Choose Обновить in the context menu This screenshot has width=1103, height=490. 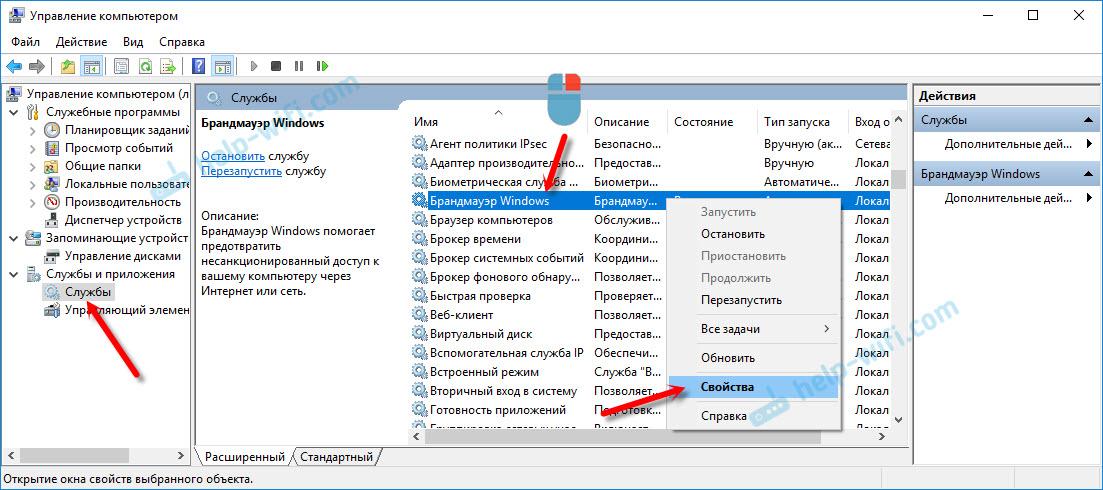point(753,358)
